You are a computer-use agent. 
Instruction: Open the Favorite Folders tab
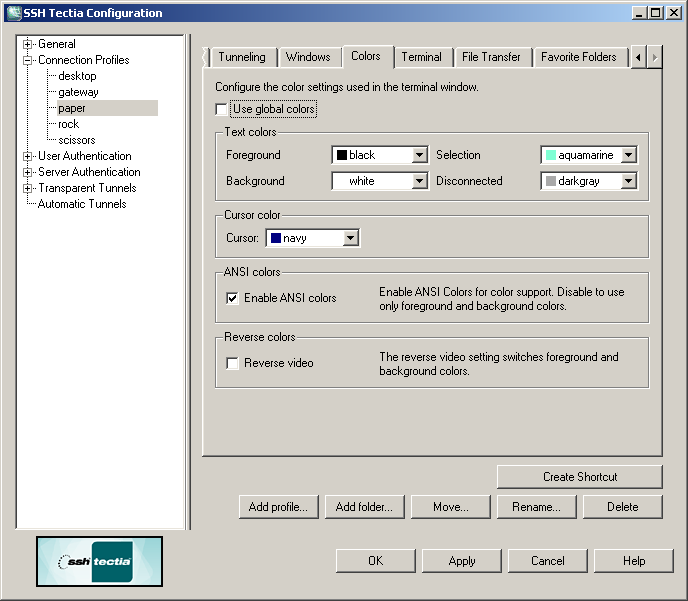click(x=578, y=57)
